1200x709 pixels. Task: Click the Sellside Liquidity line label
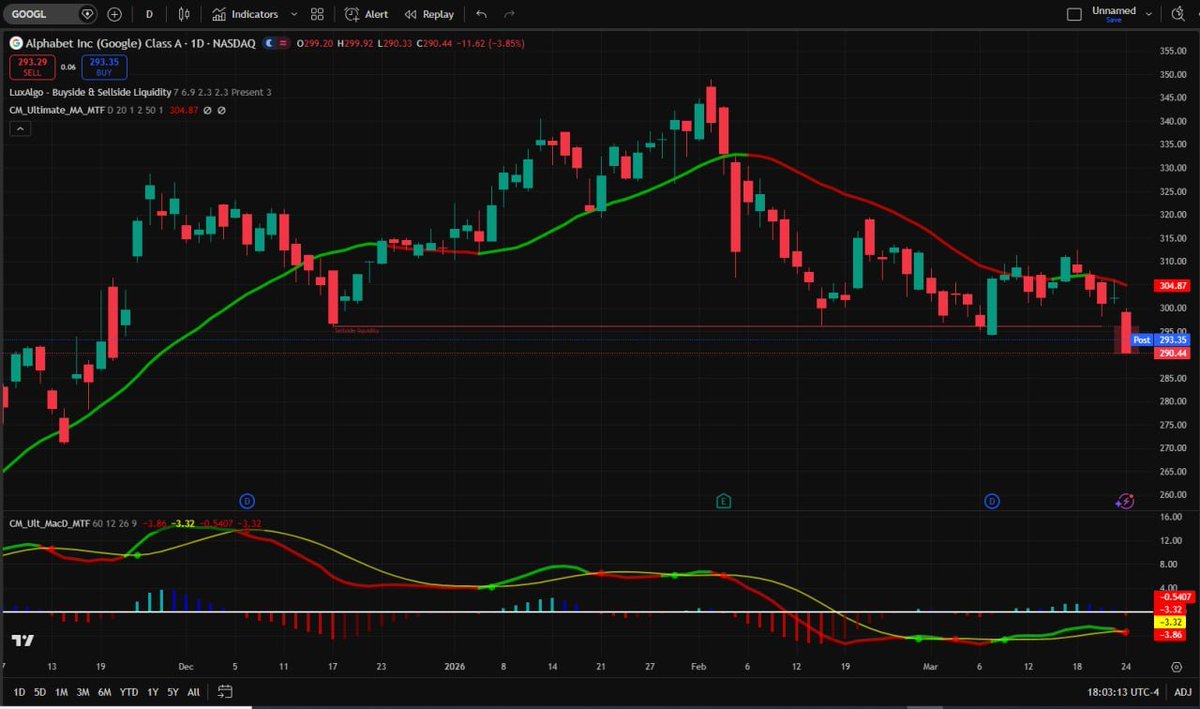coord(357,329)
